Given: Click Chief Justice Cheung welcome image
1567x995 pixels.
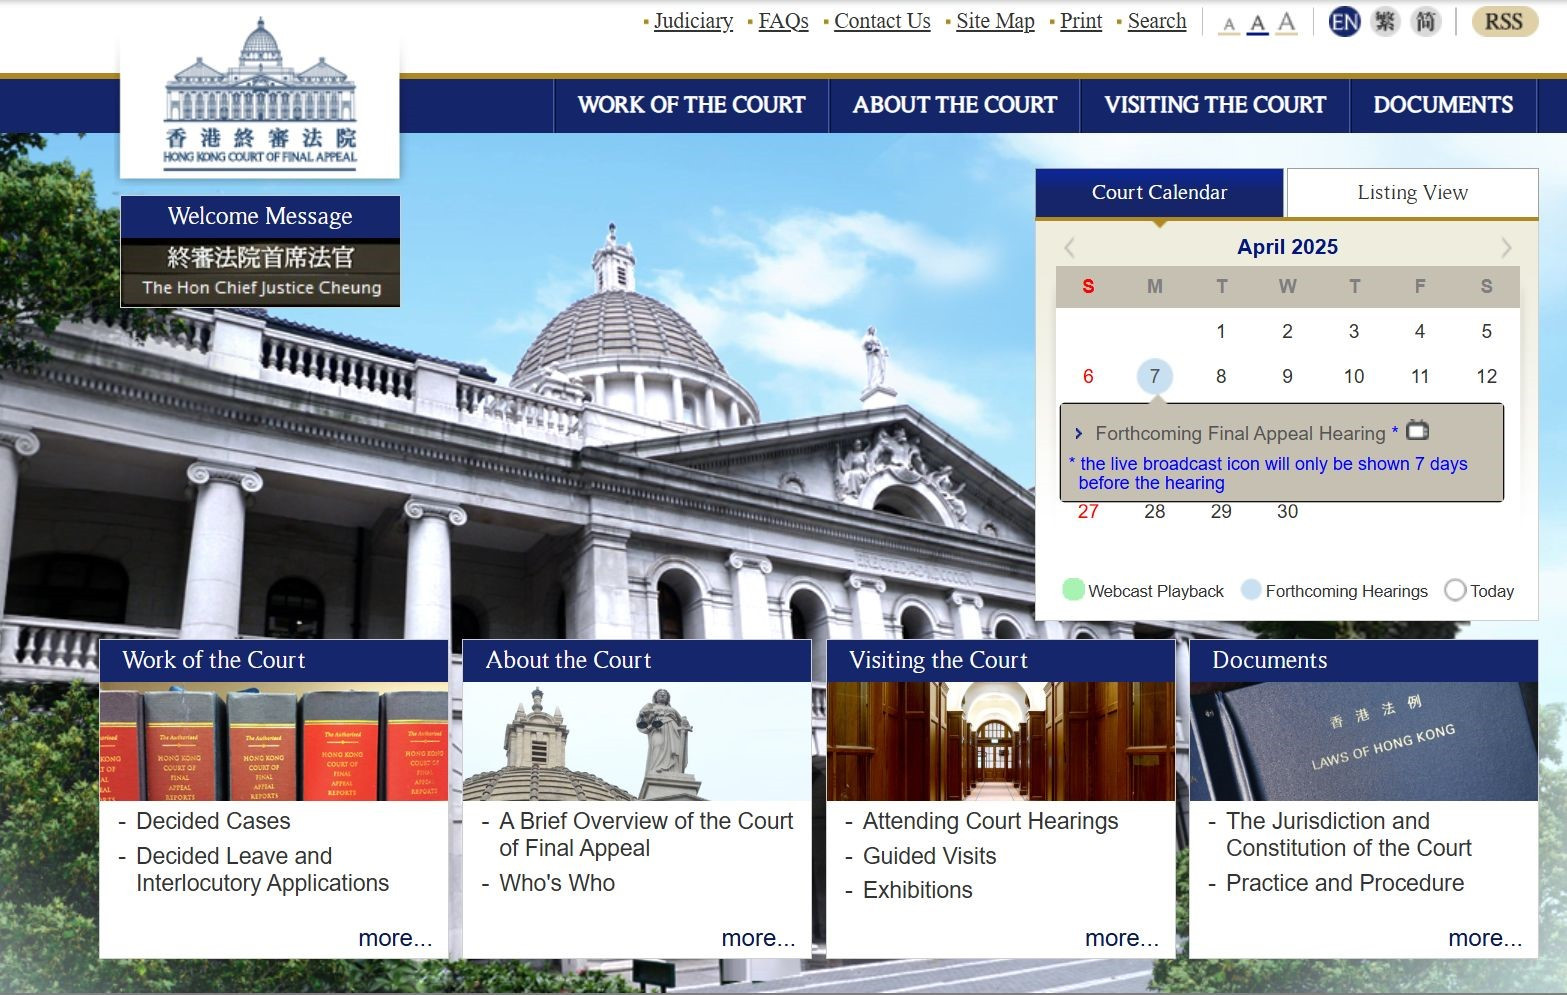Looking at the screenshot, I should pyautogui.click(x=260, y=272).
